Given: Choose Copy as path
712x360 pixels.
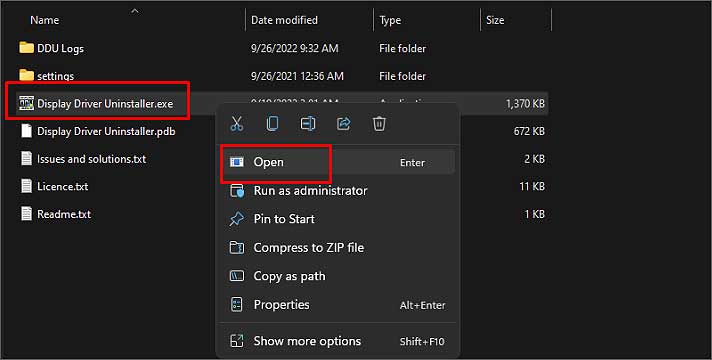Looking at the screenshot, I should click(x=338, y=276).
